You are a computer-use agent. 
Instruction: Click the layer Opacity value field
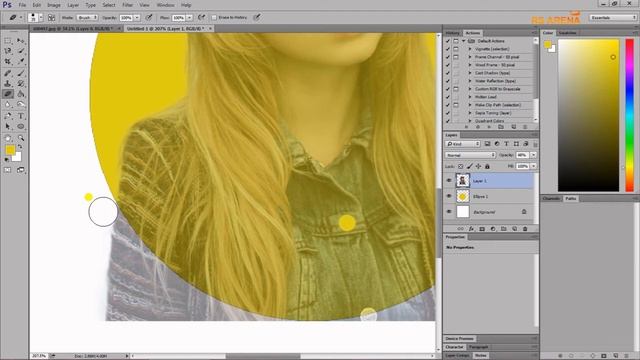coord(522,155)
